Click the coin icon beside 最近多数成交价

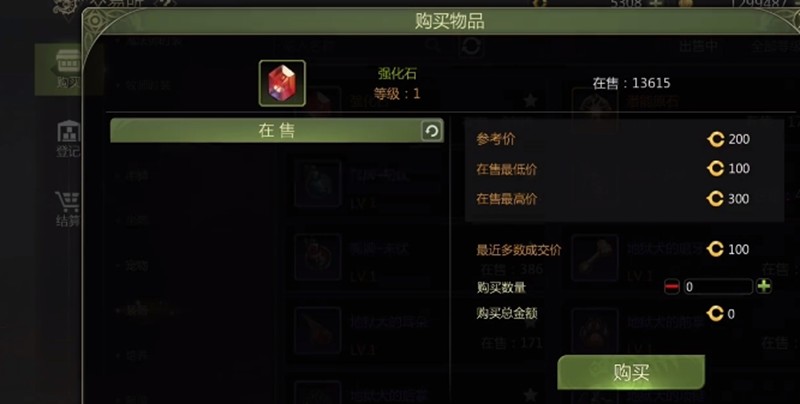(x=715, y=249)
